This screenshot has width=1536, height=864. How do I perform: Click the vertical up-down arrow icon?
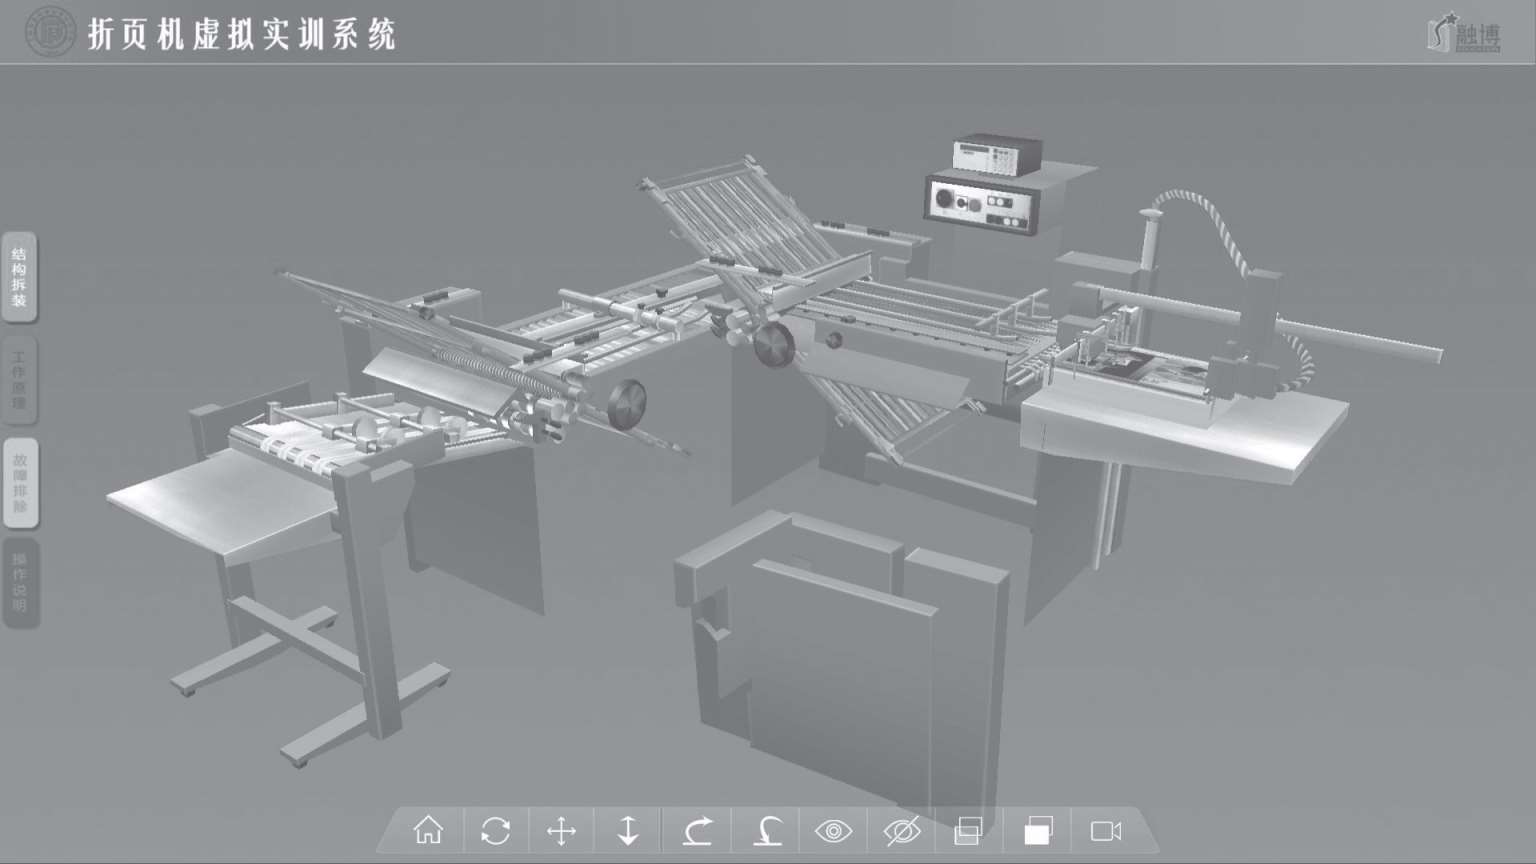628,831
